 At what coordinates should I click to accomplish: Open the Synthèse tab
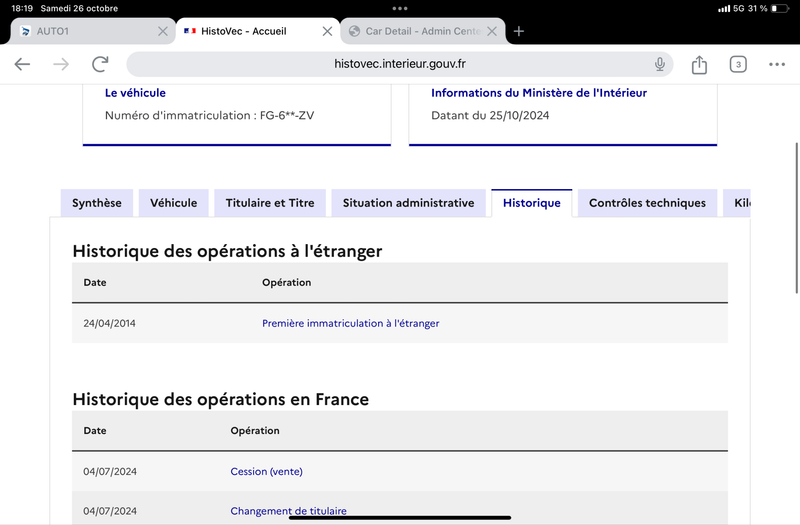click(97, 203)
